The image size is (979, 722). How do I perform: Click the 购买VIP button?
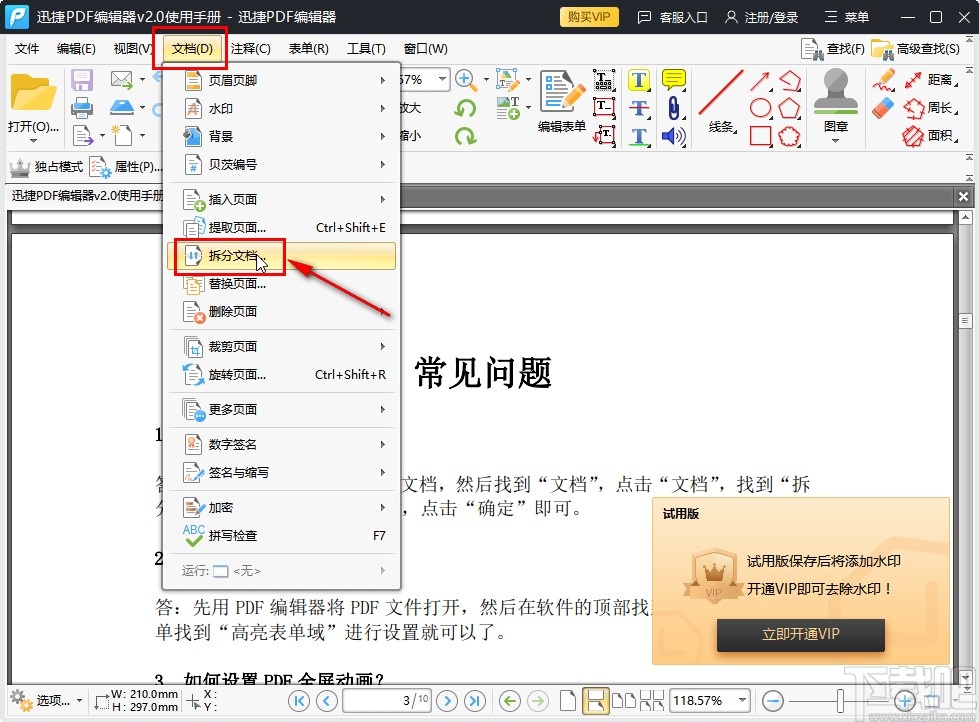click(589, 17)
